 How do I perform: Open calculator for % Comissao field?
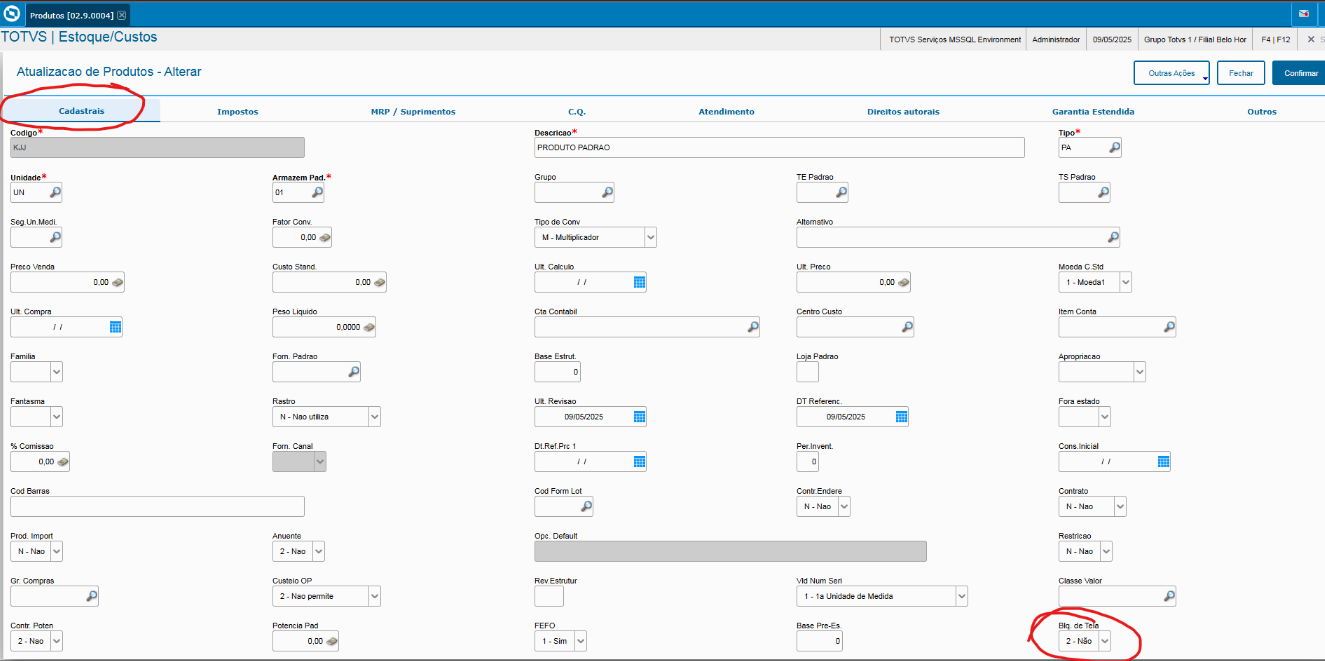62,462
